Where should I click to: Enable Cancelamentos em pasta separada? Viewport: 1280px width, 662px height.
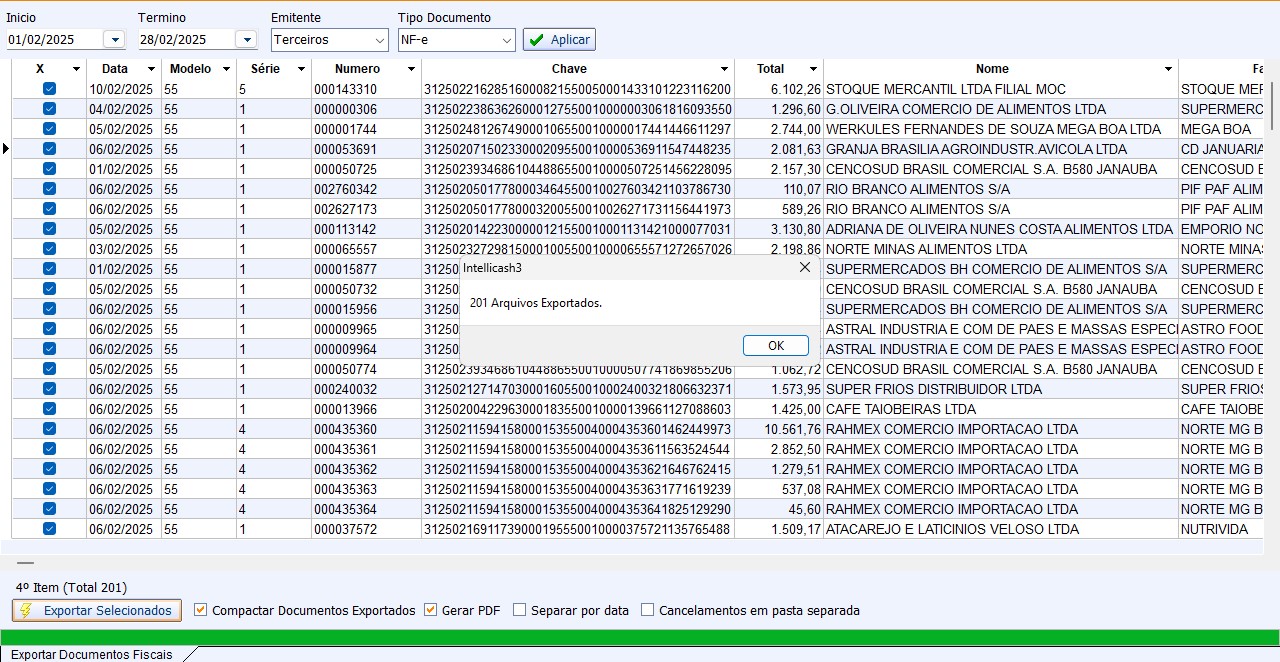point(648,610)
